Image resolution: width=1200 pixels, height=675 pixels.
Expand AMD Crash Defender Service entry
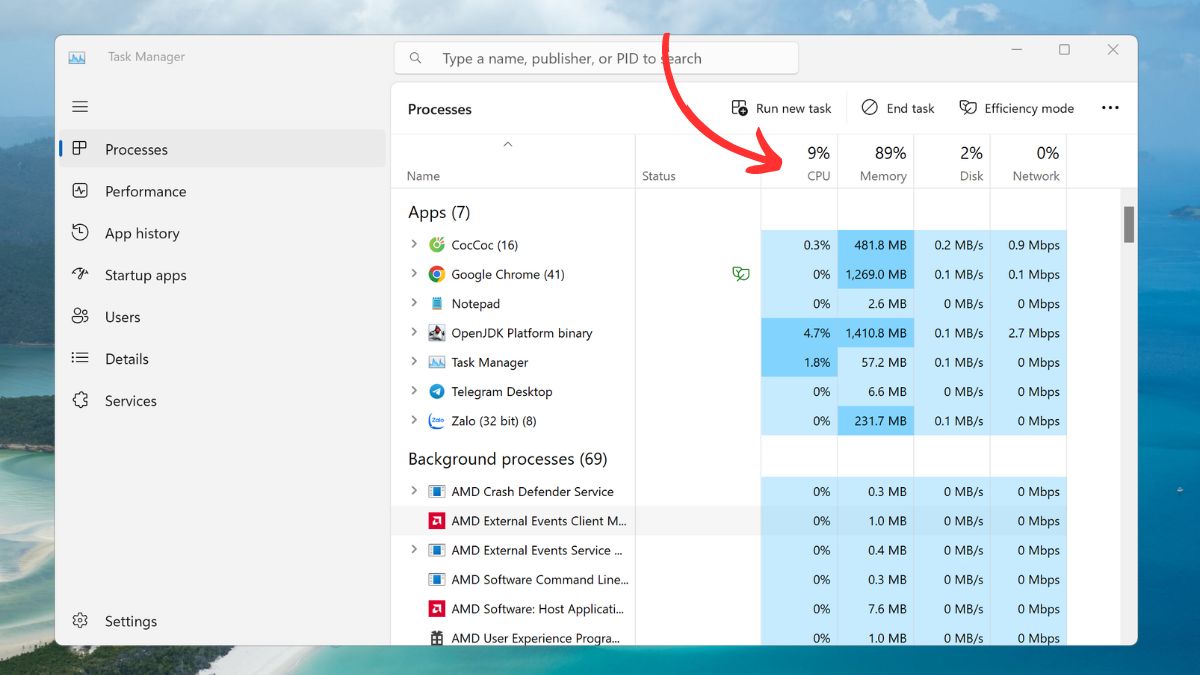414,491
